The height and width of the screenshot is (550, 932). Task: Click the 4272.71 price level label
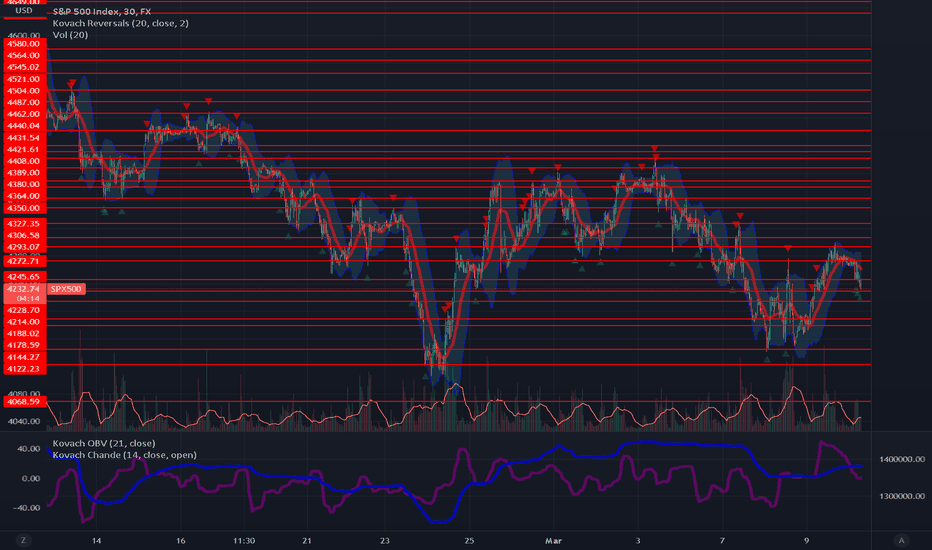24,261
